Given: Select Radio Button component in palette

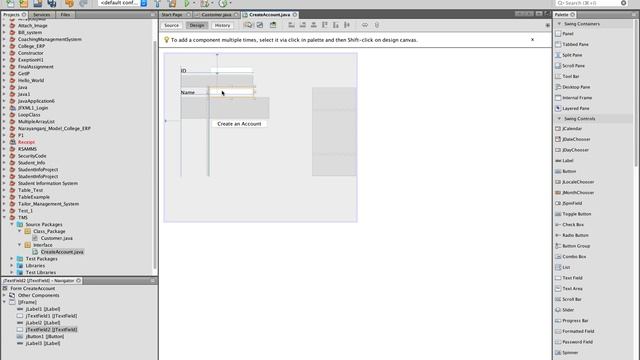Looking at the screenshot, I should (x=575, y=236).
